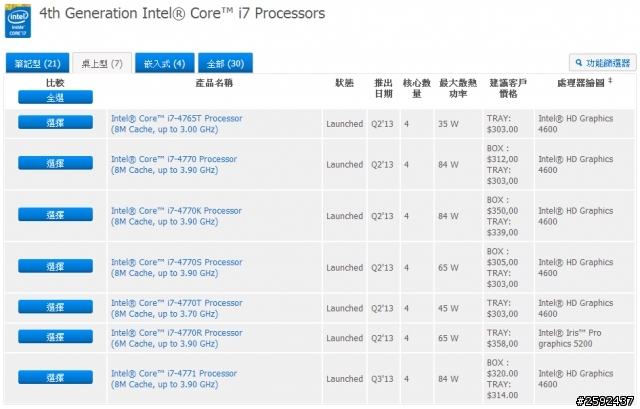640x409 pixels.
Task: Switch to the 嵌入式 (4) tab
Action: [x=164, y=63]
